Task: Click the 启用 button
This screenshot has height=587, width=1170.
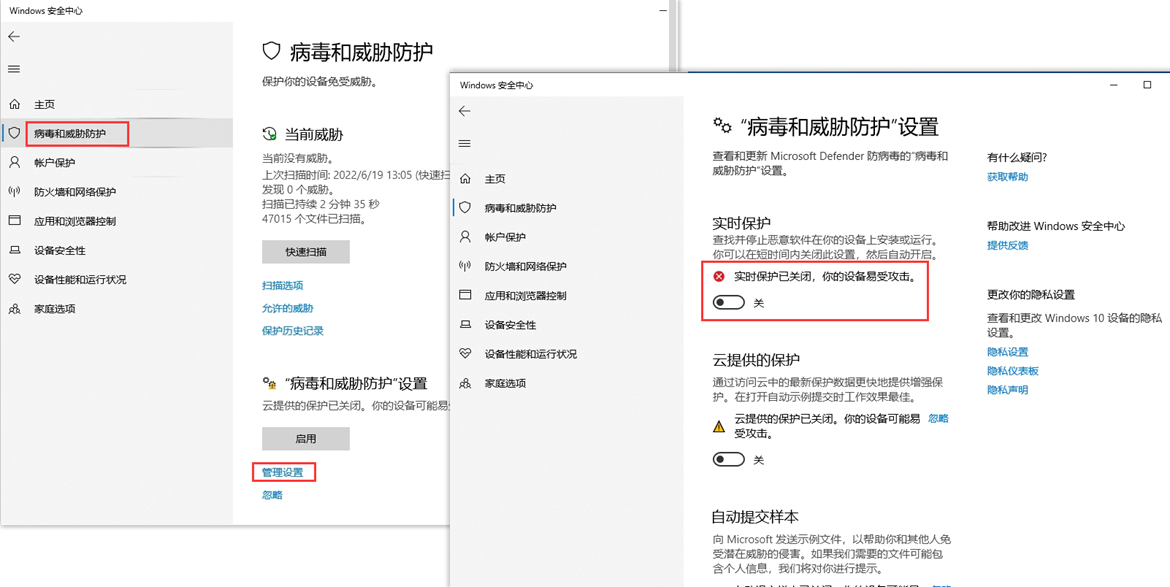Action: click(x=306, y=439)
